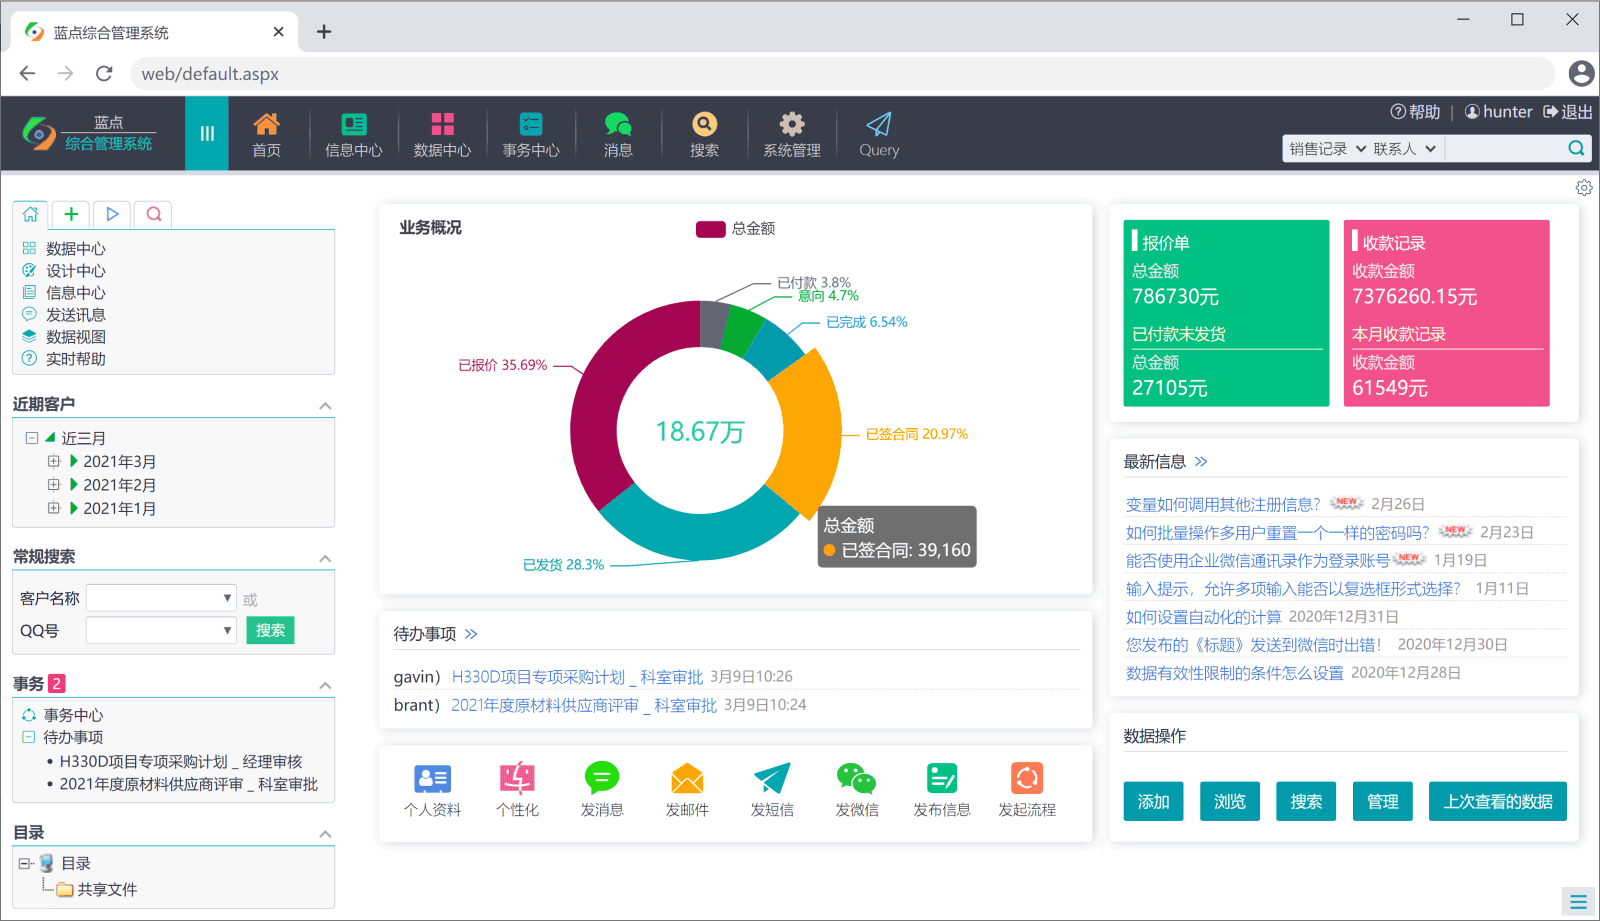Click the browser address bar
The height and width of the screenshot is (921, 1600).
pyautogui.click(x=842, y=73)
